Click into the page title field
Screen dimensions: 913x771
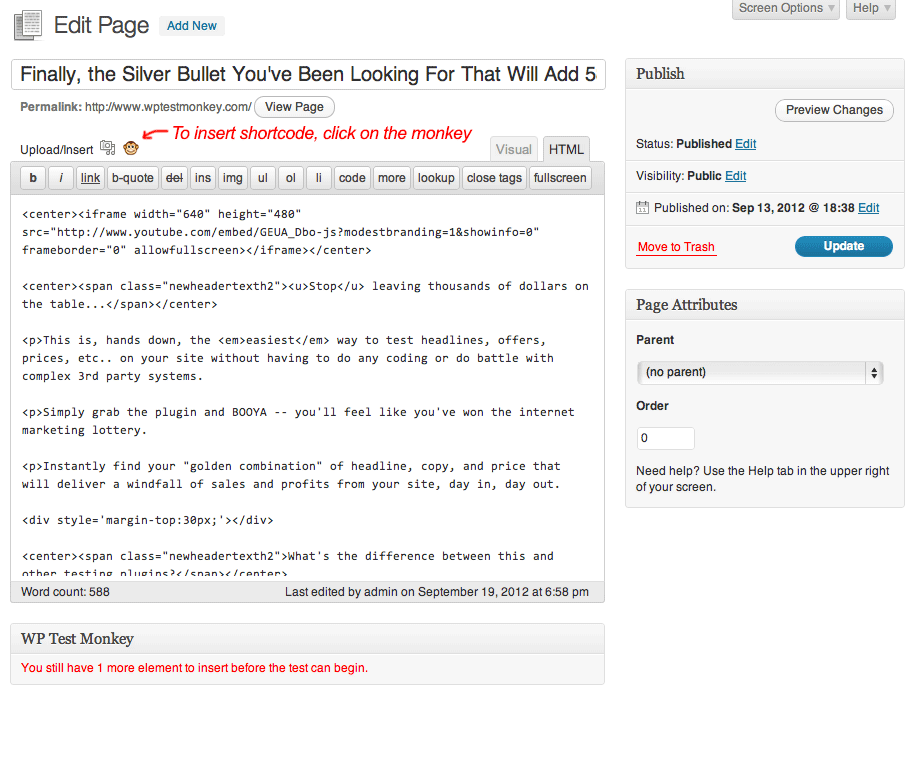coord(308,75)
